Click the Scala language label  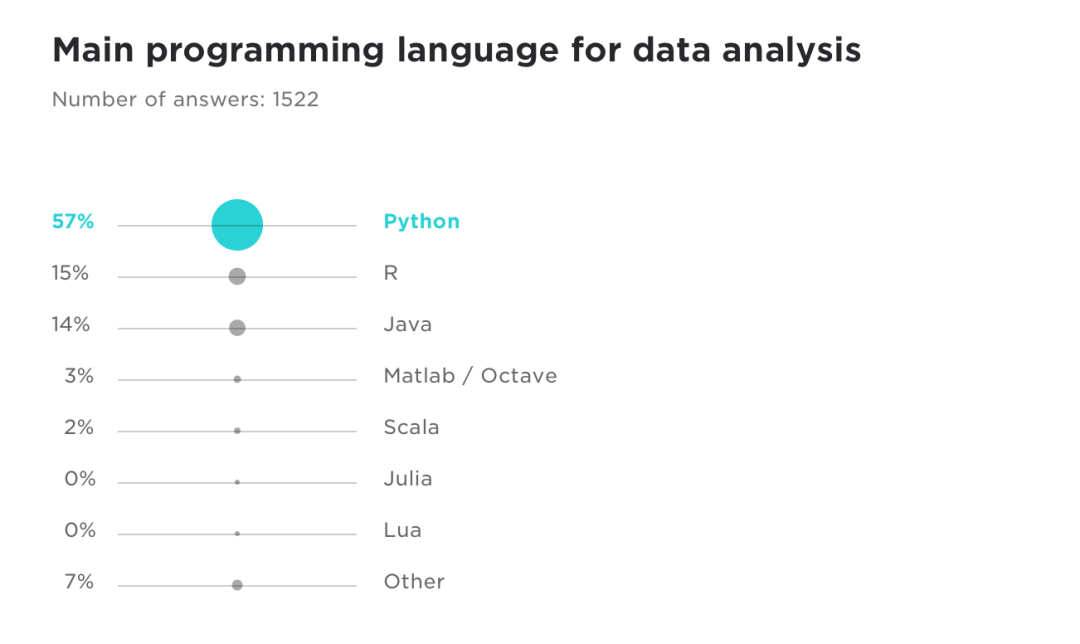411,428
